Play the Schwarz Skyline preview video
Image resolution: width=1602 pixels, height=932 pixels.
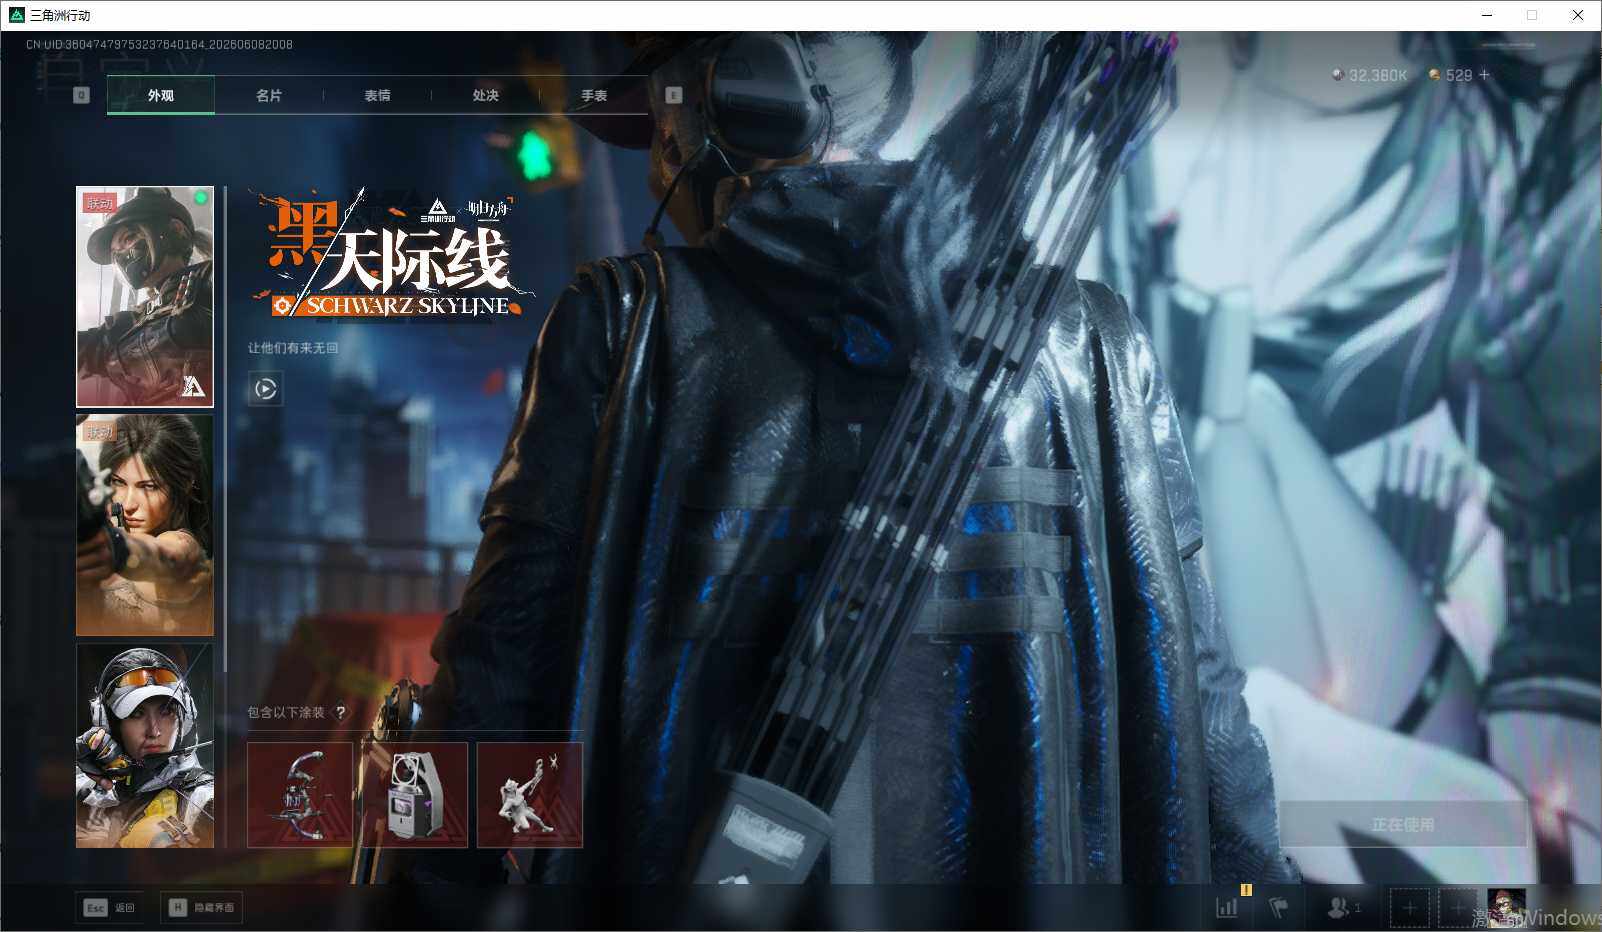point(266,388)
